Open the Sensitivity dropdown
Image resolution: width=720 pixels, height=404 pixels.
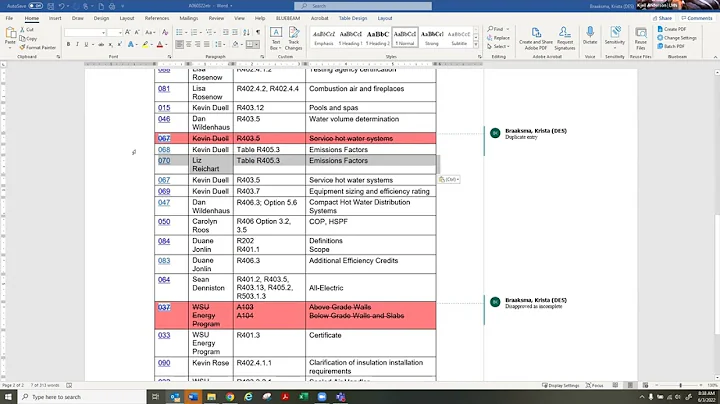click(615, 39)
